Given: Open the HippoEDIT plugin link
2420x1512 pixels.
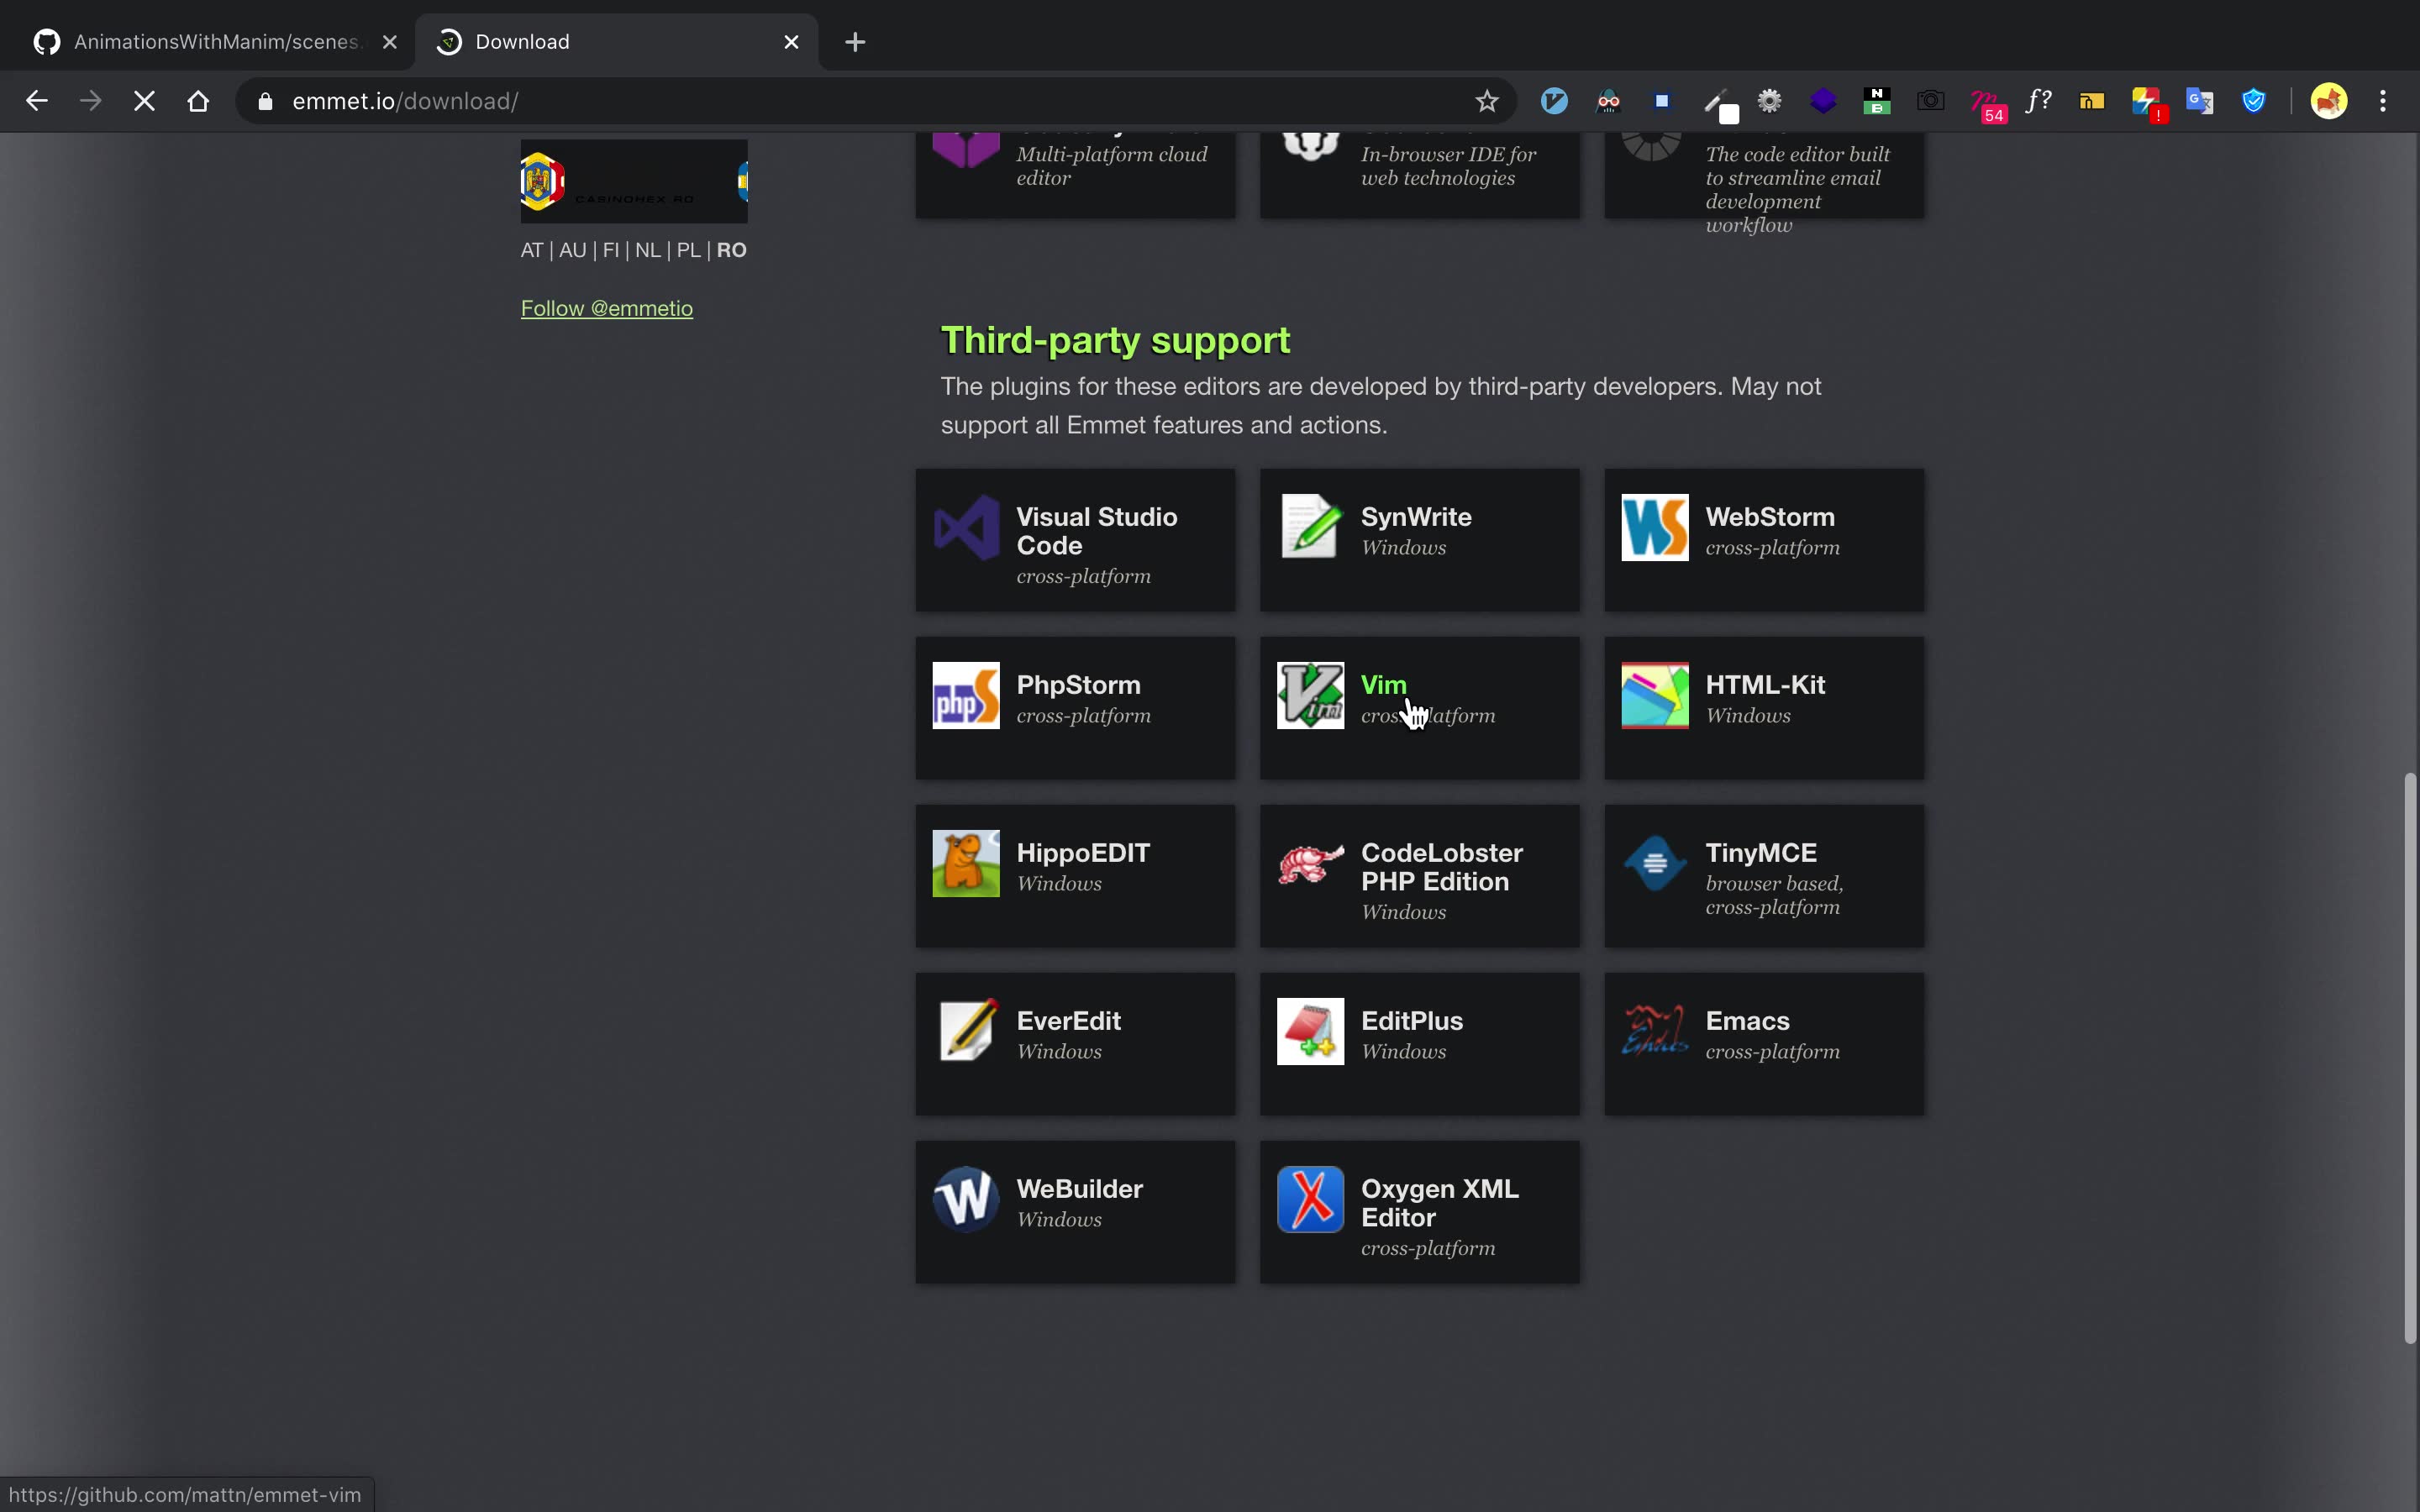Looking at the screenshot, I should click(x=1075, y=876).
